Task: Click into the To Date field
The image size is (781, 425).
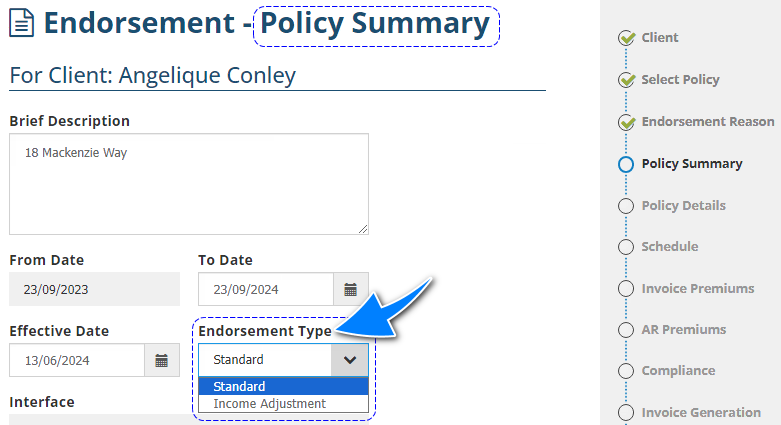Action: (x=265, y=290)
